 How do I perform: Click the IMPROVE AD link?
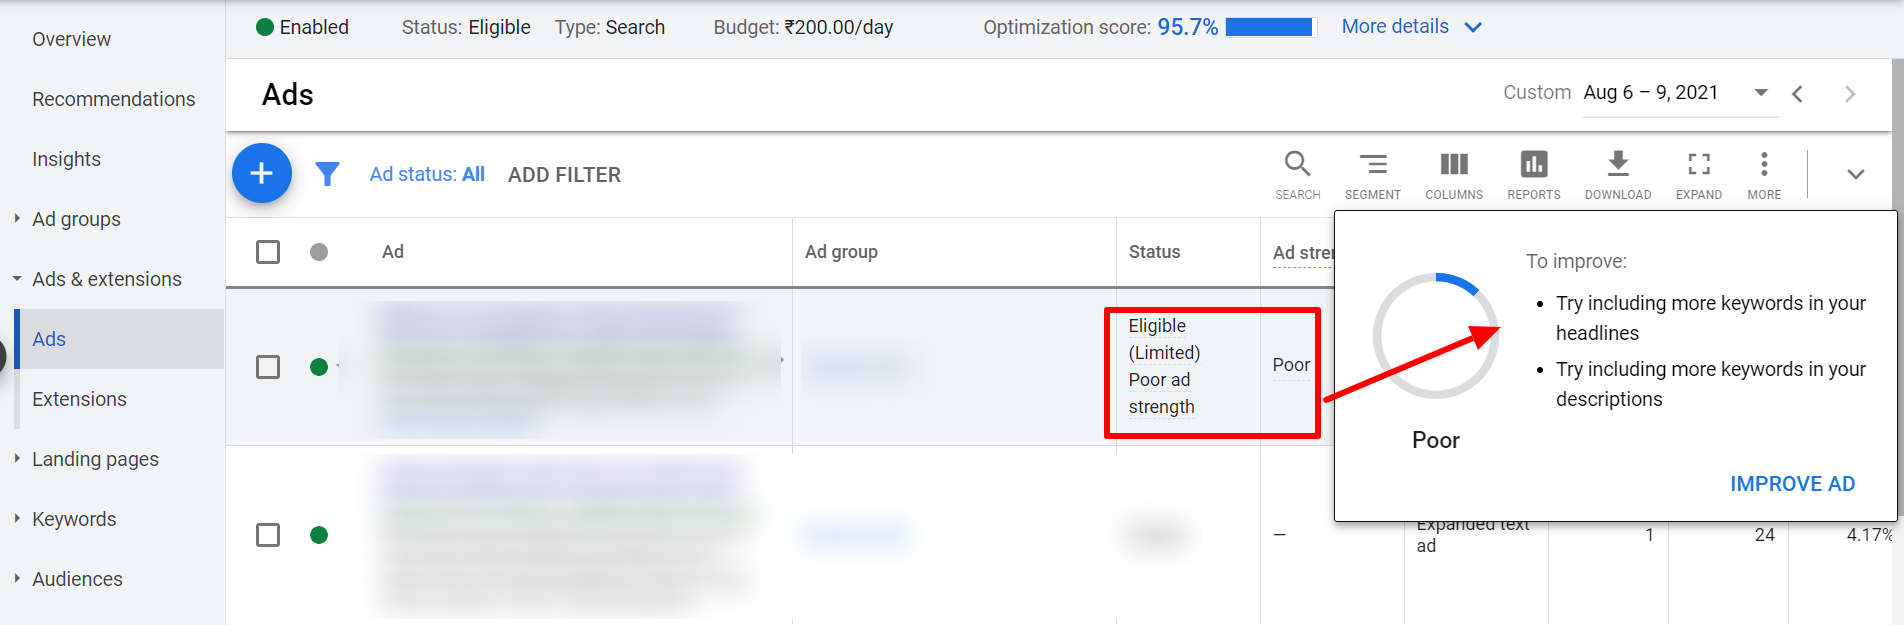[1793, 484]
